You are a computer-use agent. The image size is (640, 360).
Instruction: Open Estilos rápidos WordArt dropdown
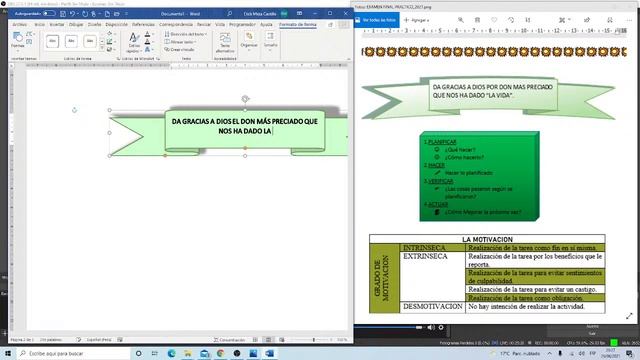[x=133, y=42]
